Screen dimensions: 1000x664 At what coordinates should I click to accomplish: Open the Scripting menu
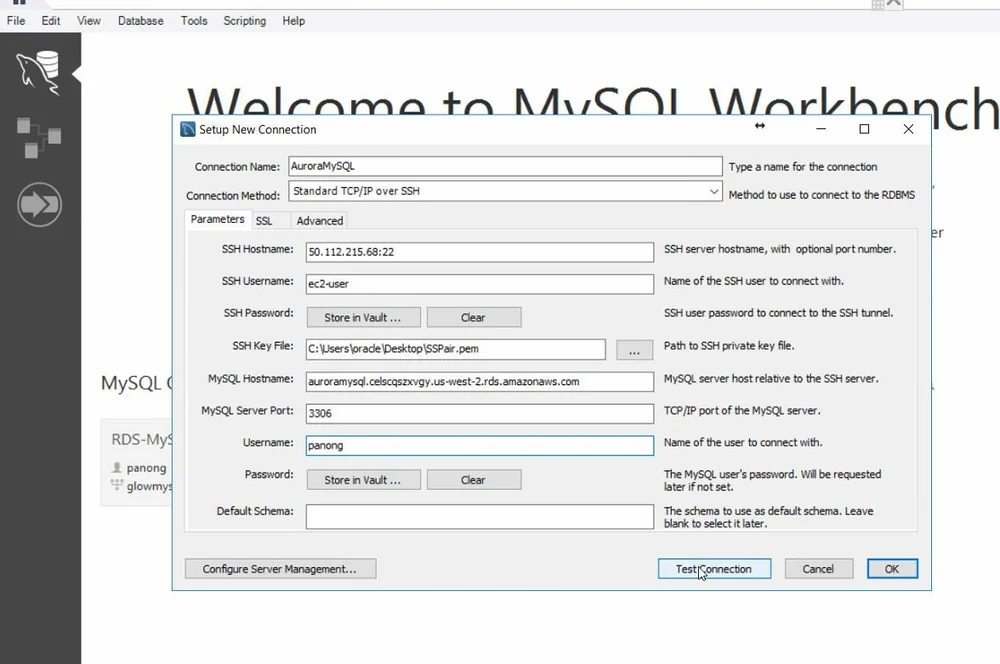[x=244, y=21]
